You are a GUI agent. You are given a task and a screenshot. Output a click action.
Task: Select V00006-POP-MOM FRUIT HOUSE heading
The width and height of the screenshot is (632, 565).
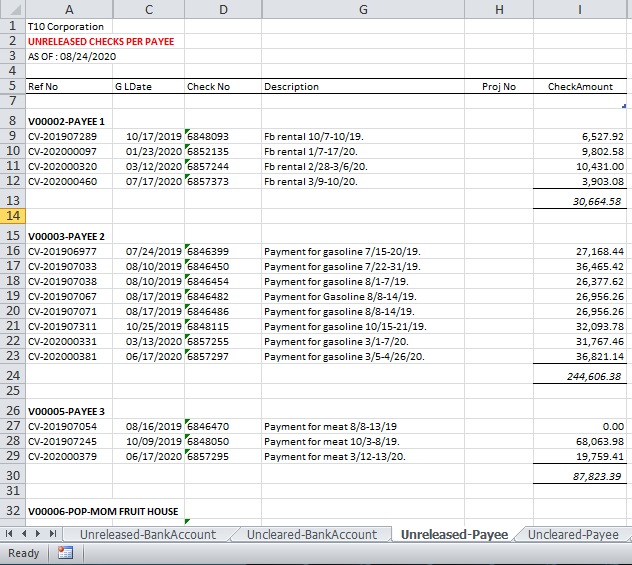103,511
